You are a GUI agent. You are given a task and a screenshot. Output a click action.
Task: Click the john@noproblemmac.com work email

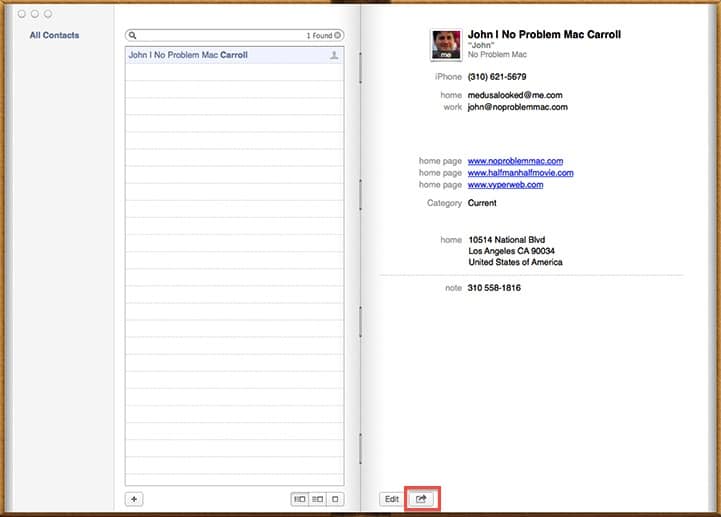[x=517, y=107]
